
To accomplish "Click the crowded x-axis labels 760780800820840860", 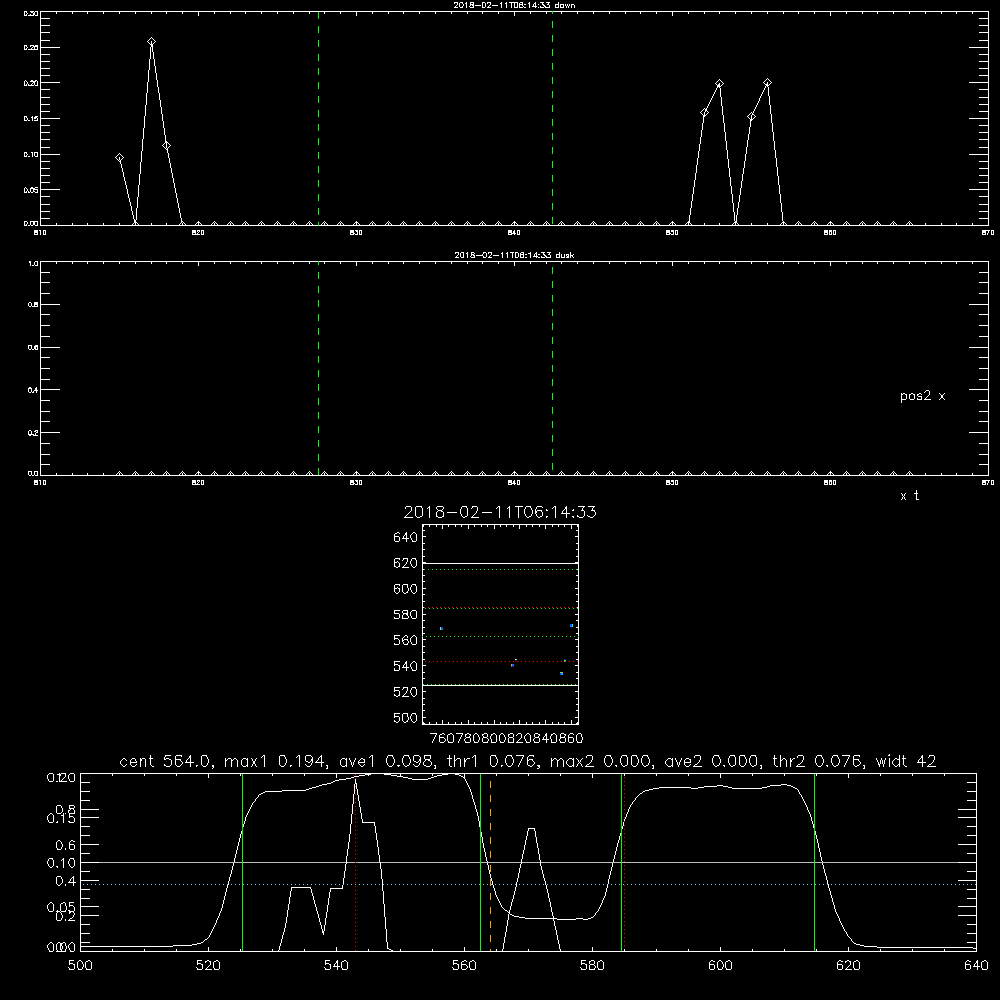I will pos(506,739).
